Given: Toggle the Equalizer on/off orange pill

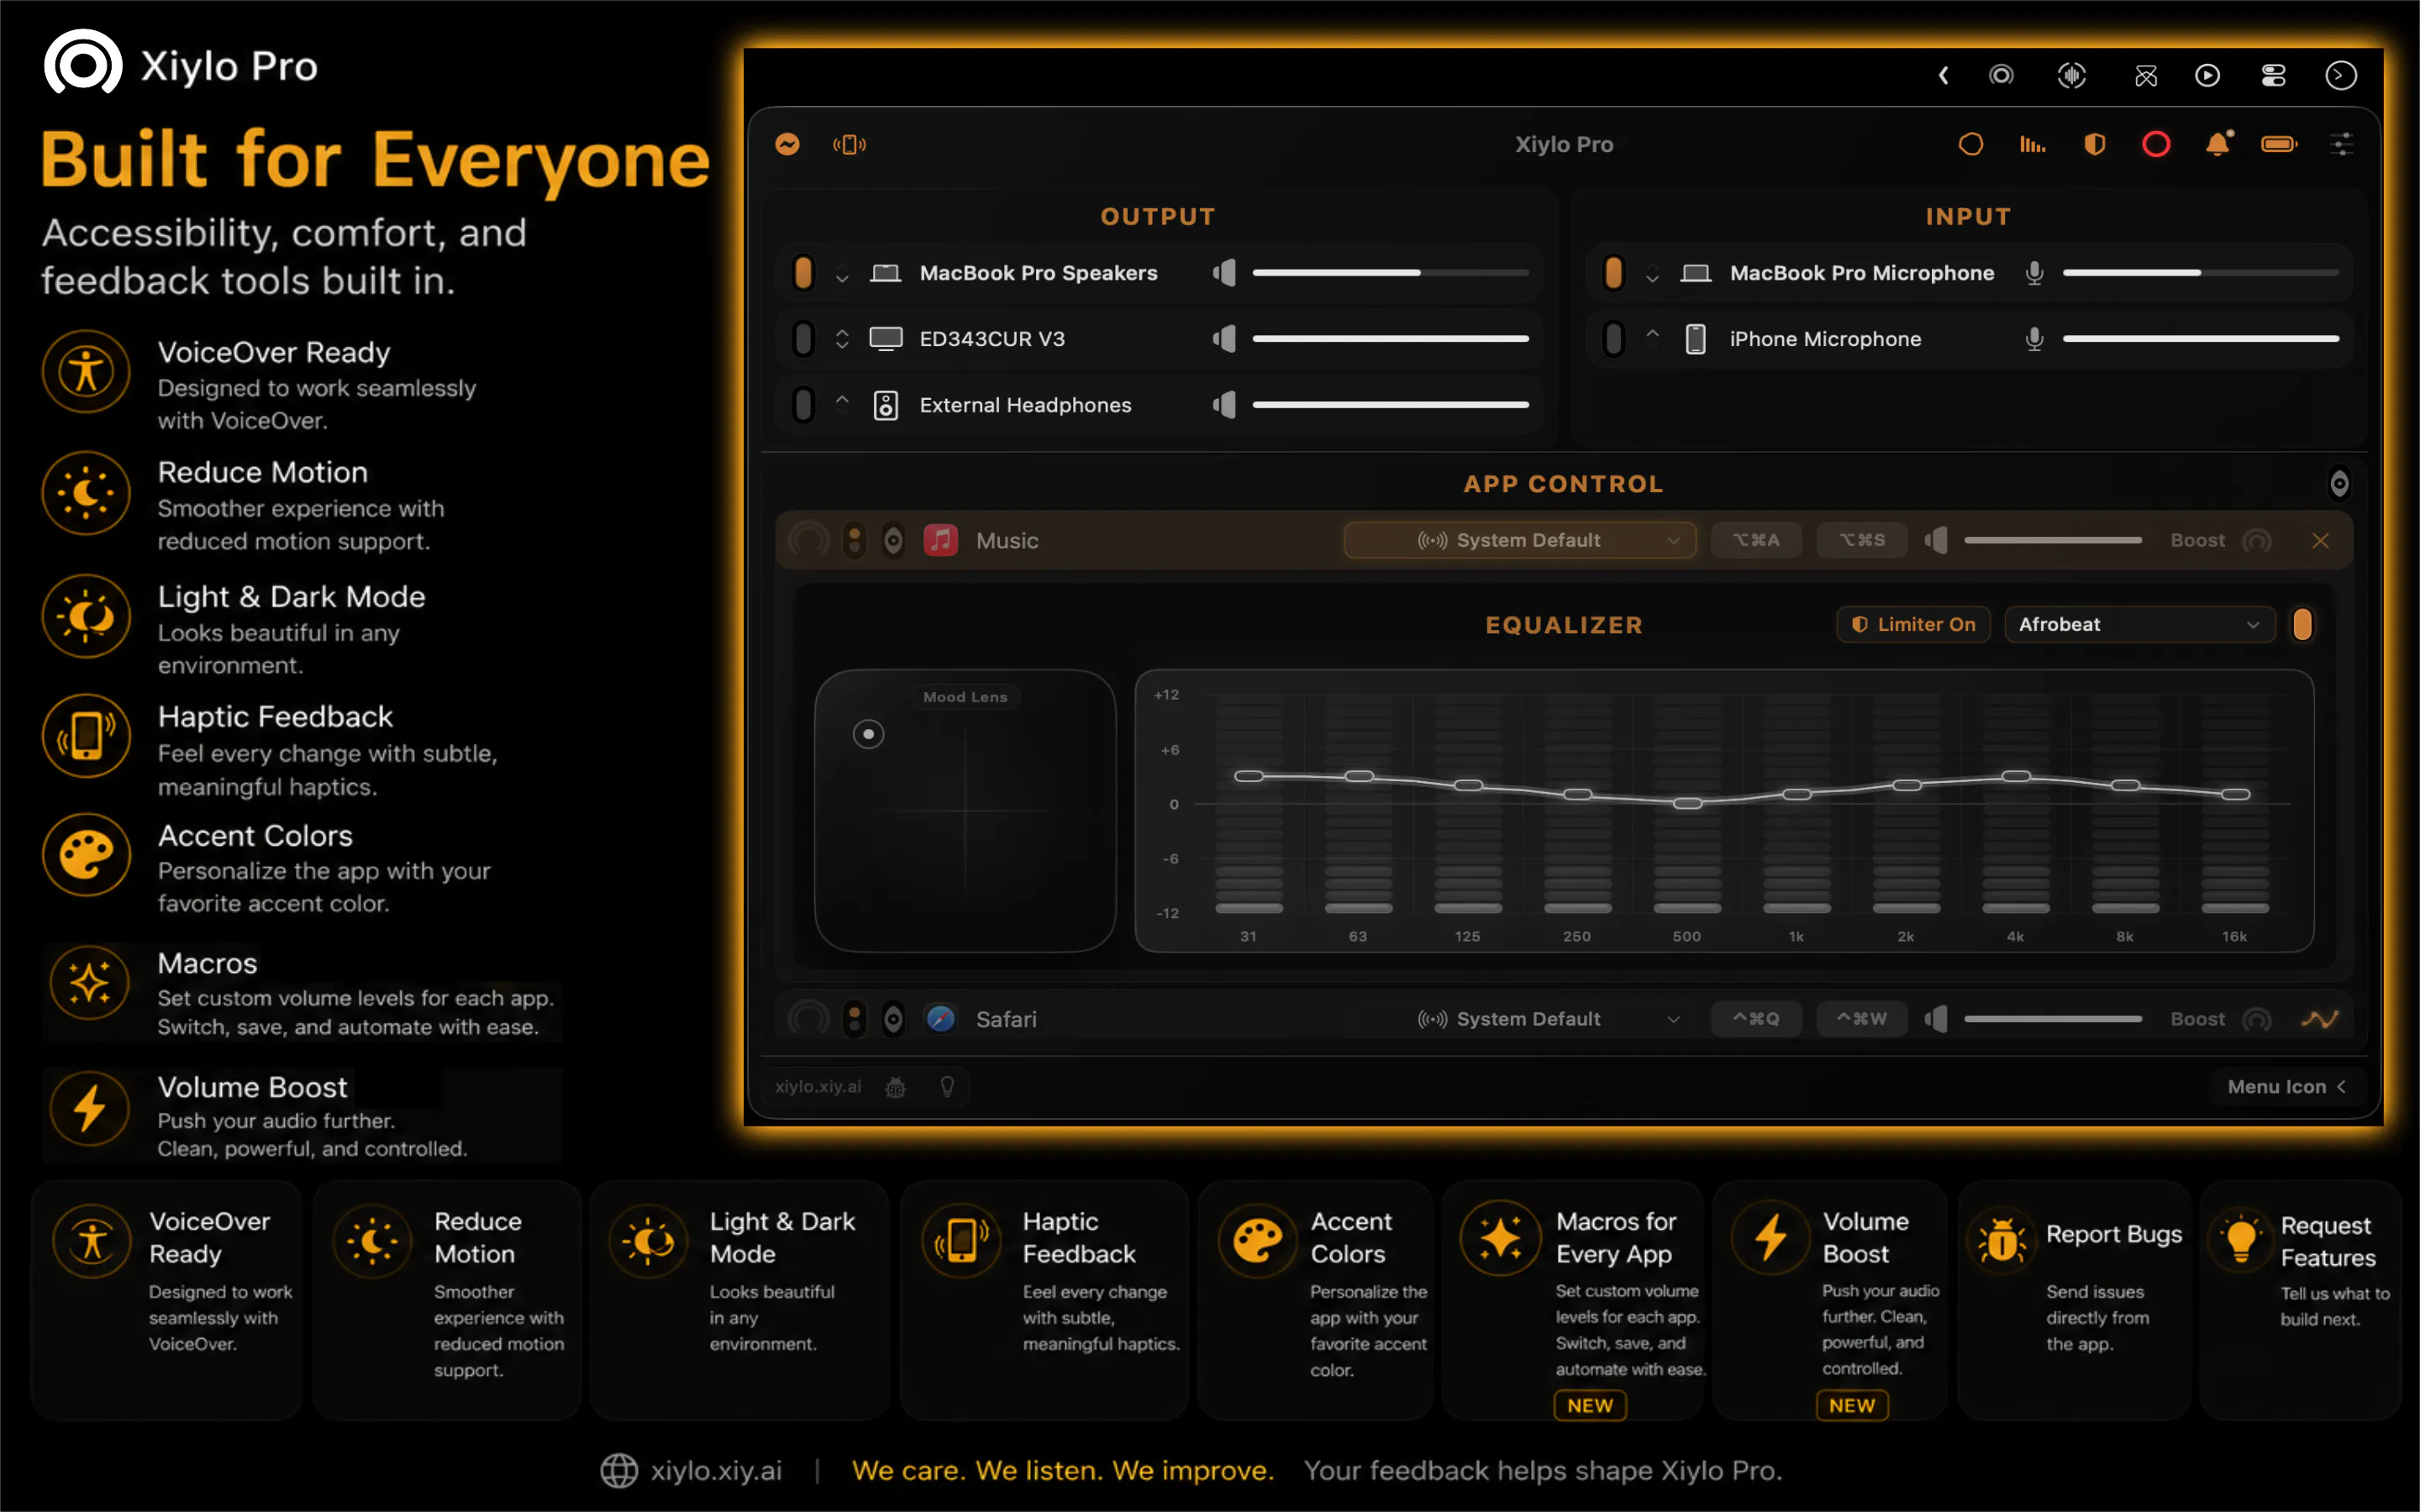Looking at the screenshot, I should [2302, 625].
